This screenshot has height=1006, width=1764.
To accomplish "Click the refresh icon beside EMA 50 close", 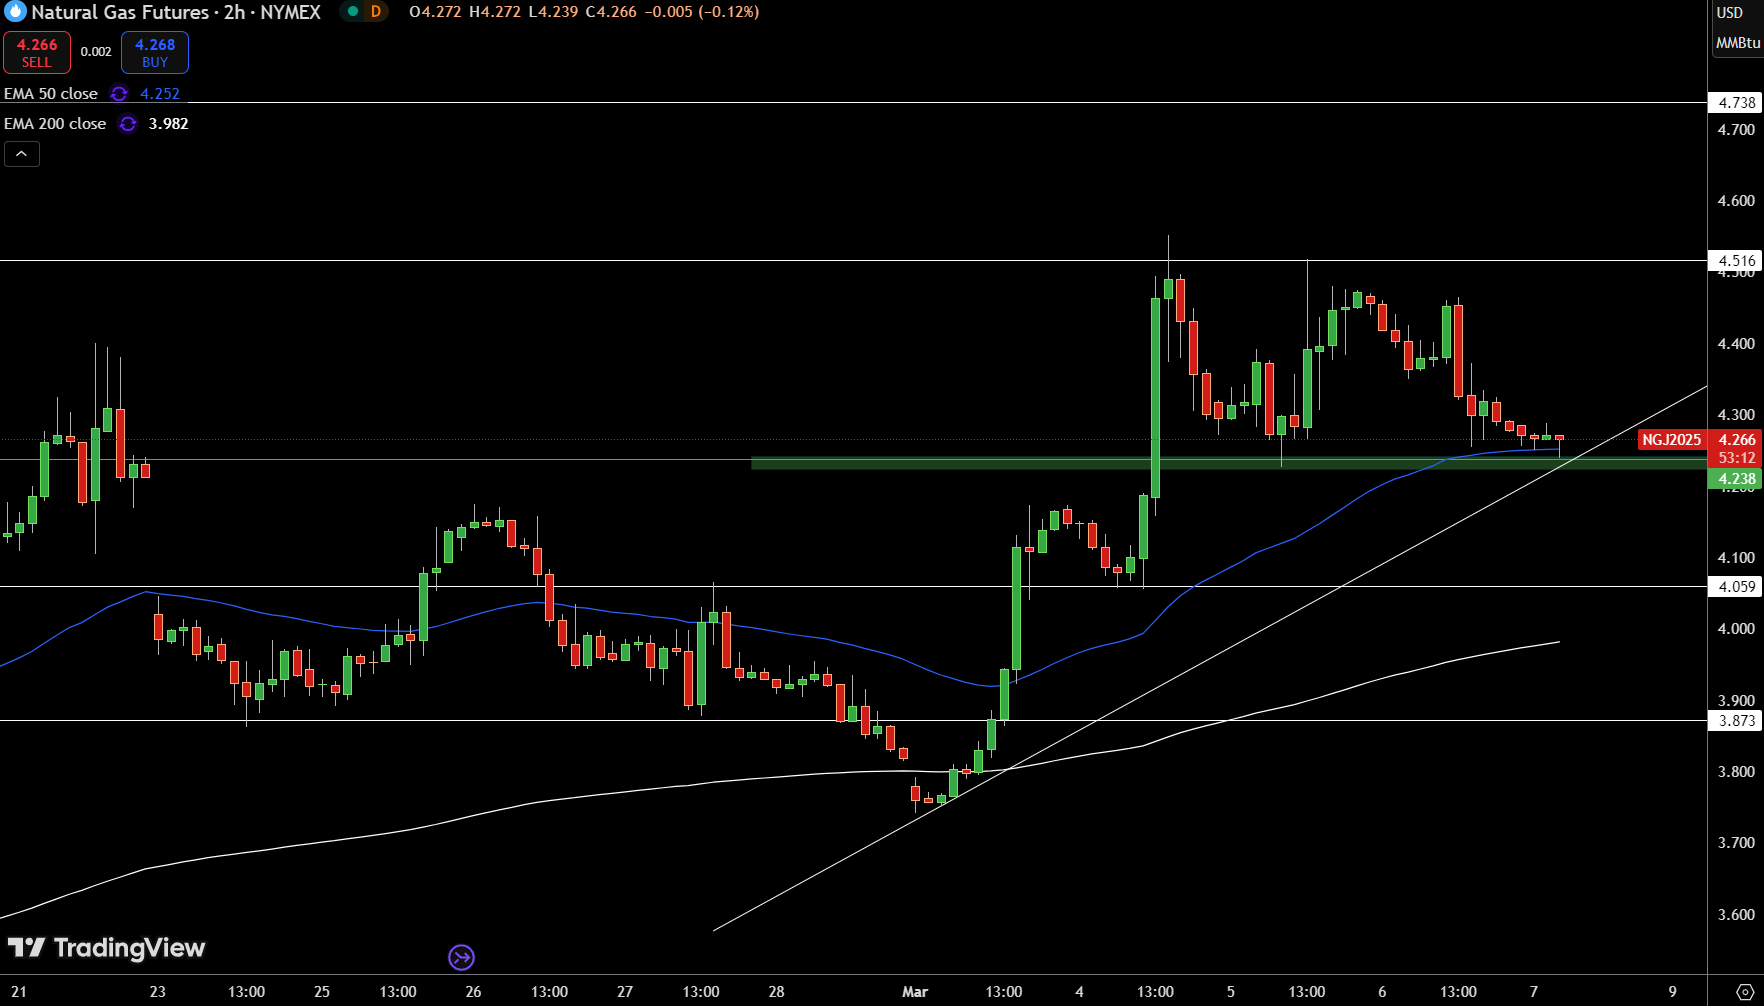I will [x=119, y=94].
